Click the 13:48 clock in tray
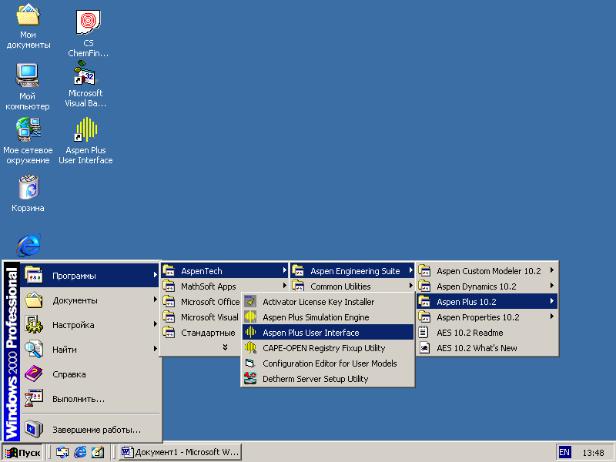The image size is (616, 462). pos(593,453)
